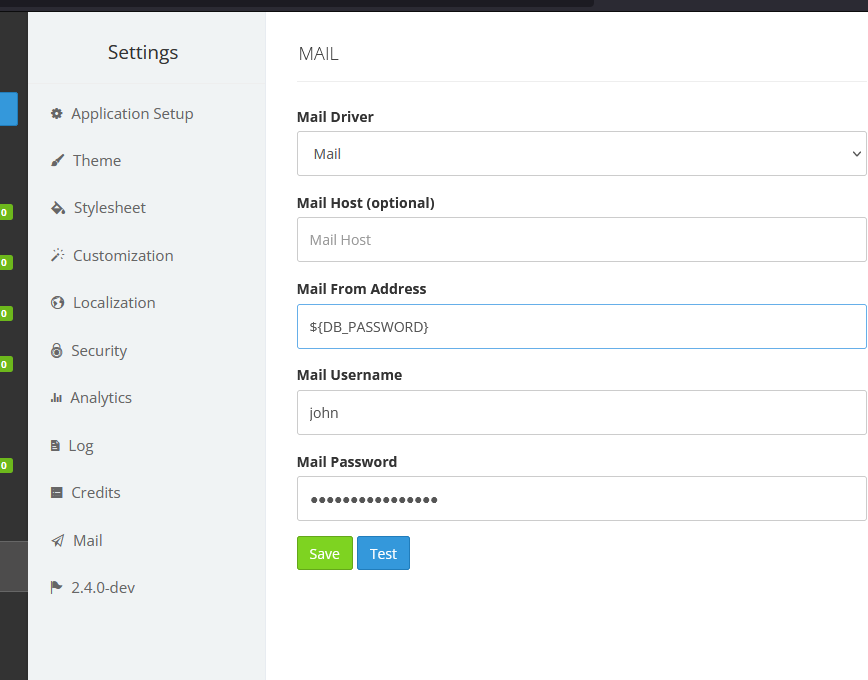Click the flag icon beside 2.4.0-dev
The height and width of the screenshot is (680, 868).
(x=57, y=588)
